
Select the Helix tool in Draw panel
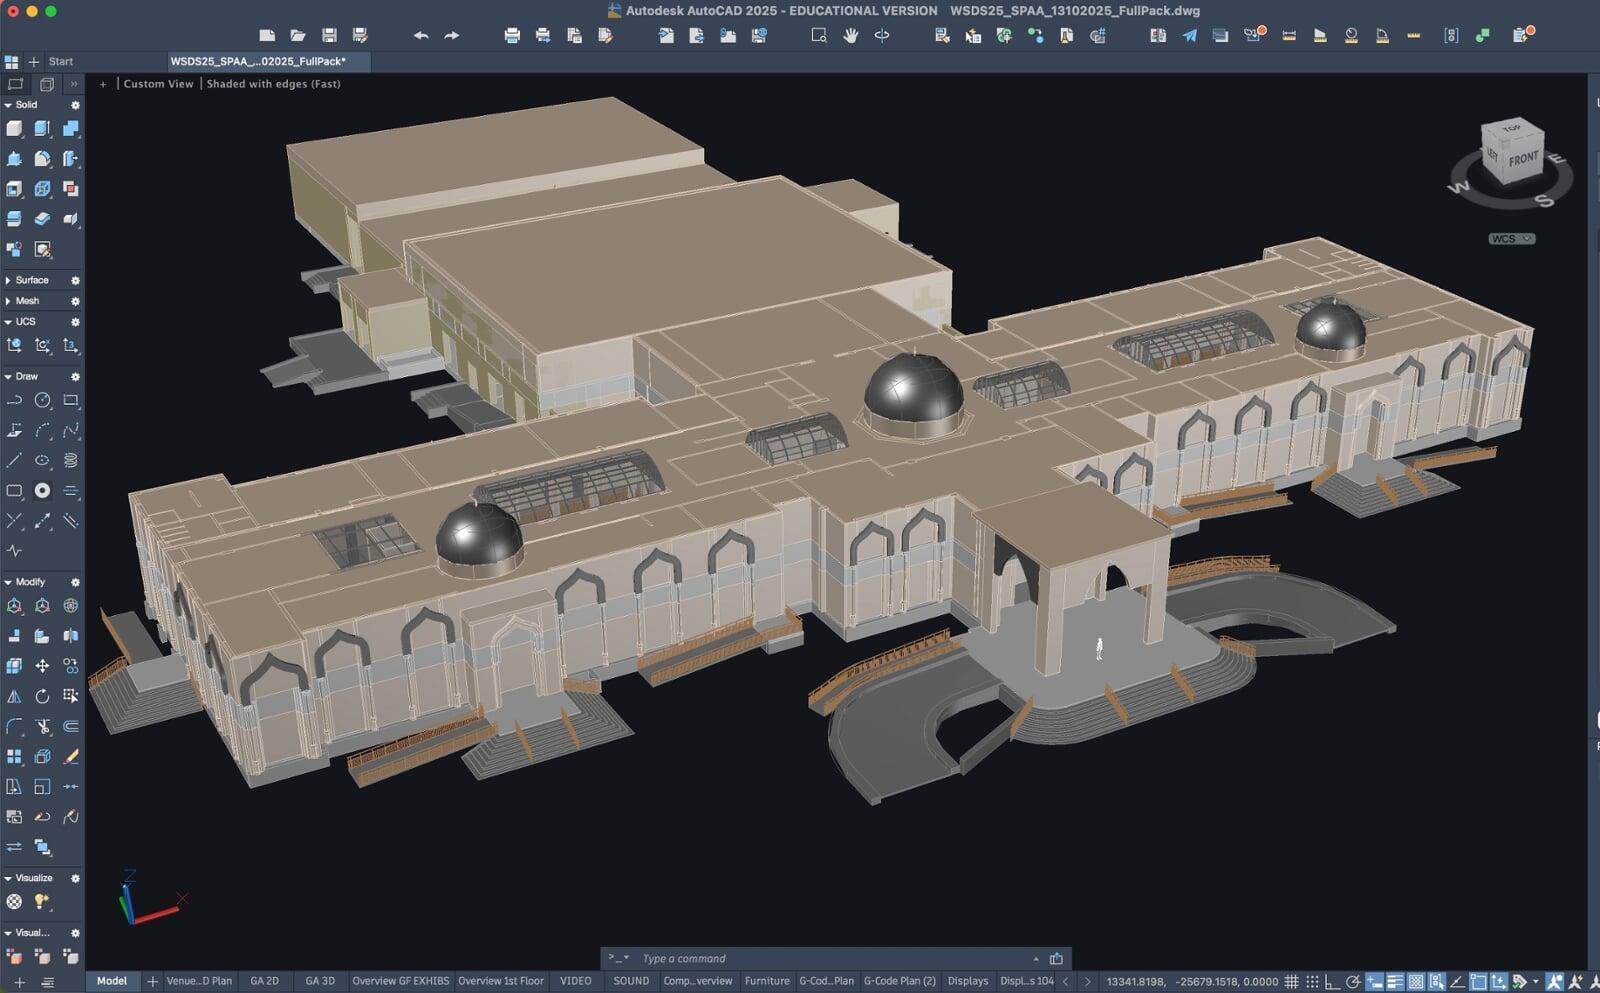(x=70, y=461)
